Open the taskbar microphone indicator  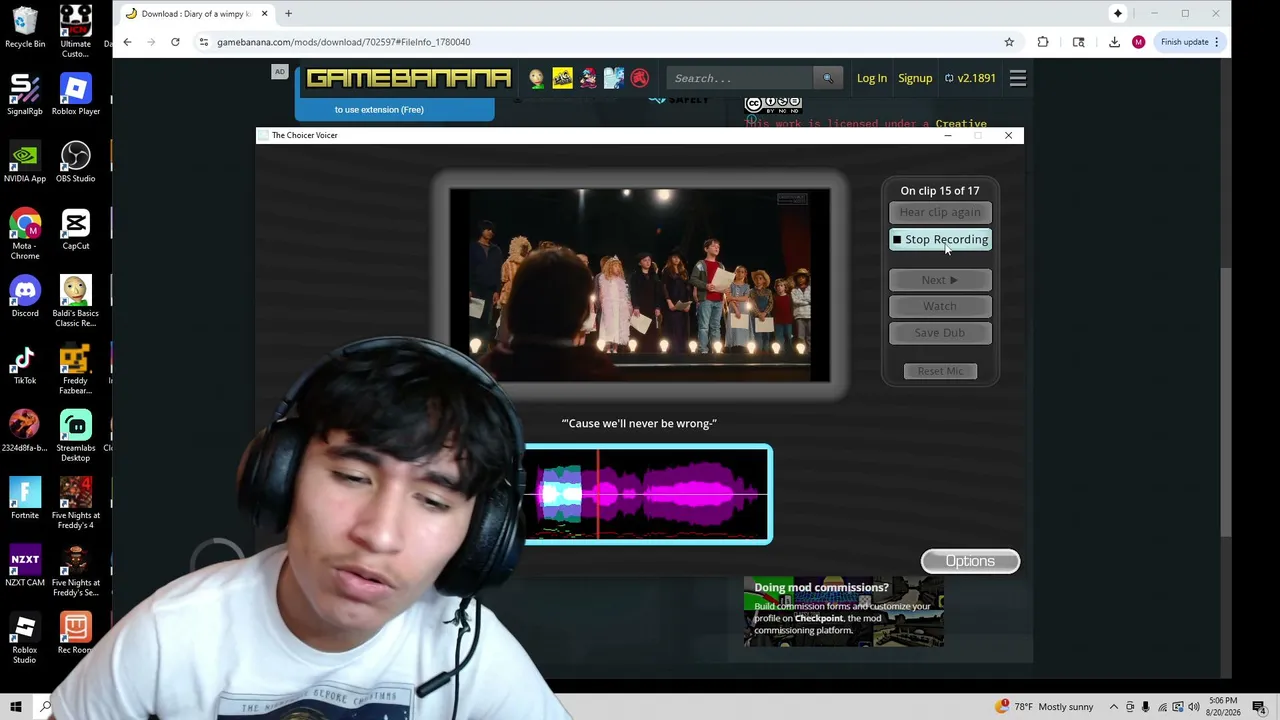coord(1145,707)
